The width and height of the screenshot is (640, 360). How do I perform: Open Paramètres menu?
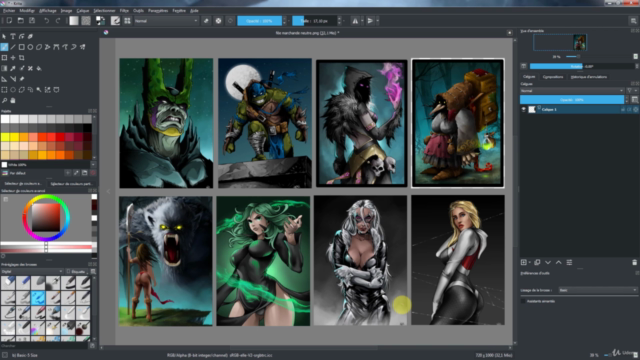[x=158, y=11]
